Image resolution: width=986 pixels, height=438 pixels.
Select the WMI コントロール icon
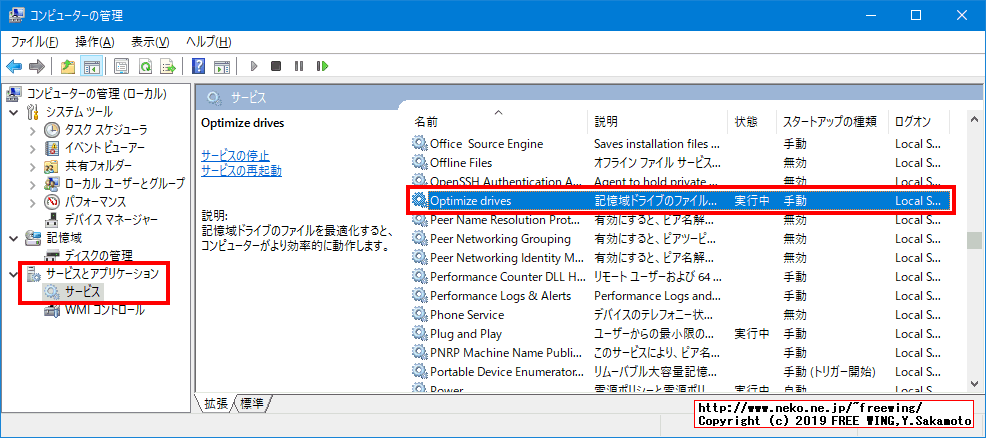click(x=52, y=310)
